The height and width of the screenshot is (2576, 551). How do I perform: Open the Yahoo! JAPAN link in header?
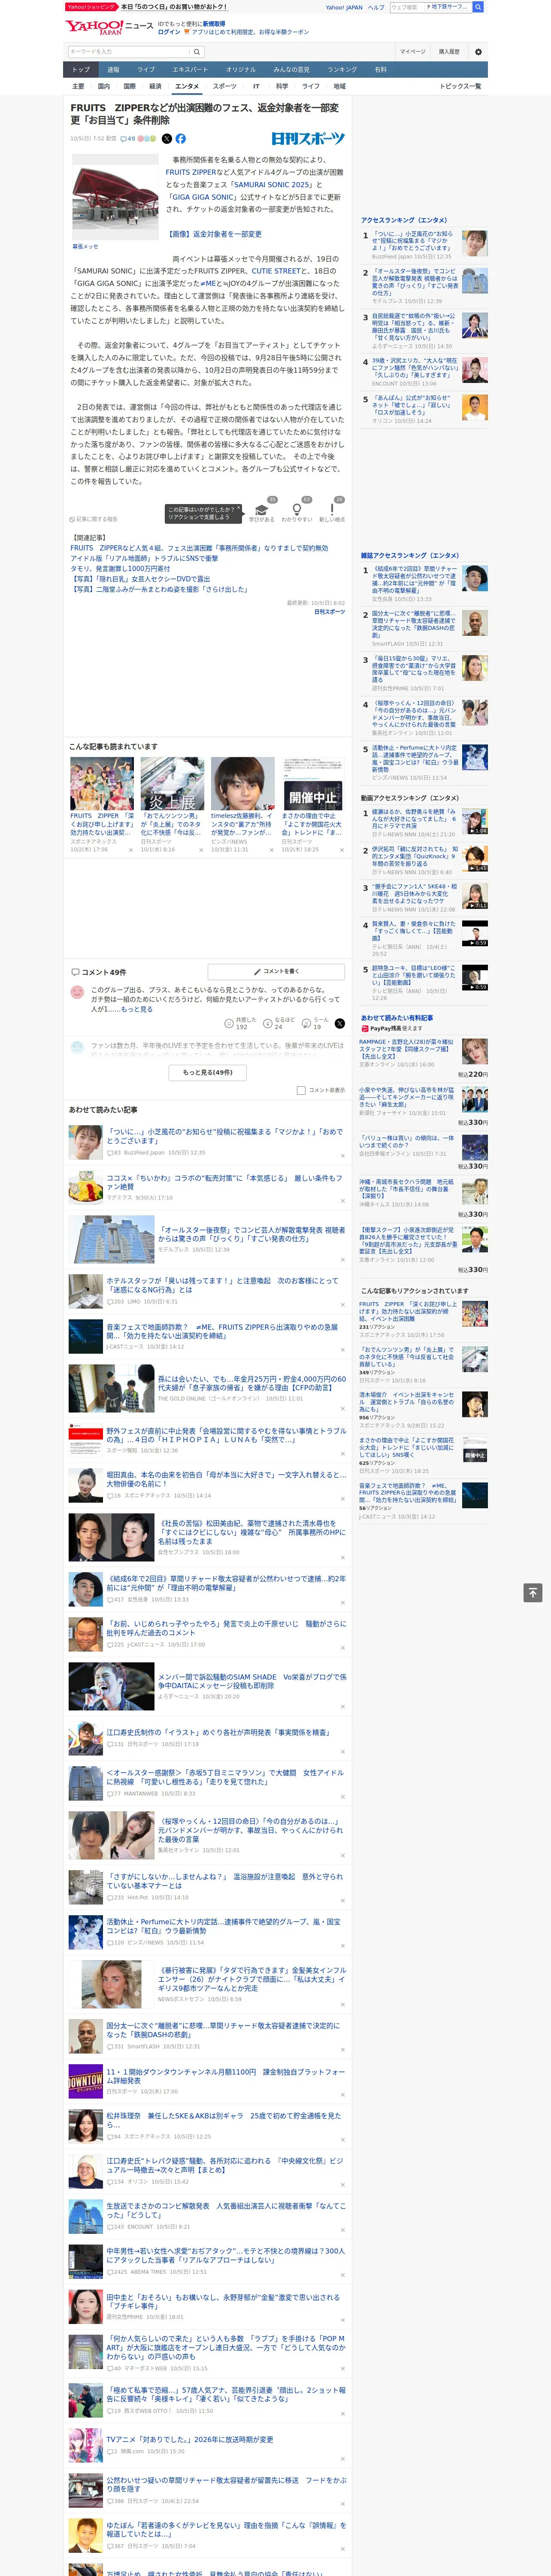tap(344, 7)
